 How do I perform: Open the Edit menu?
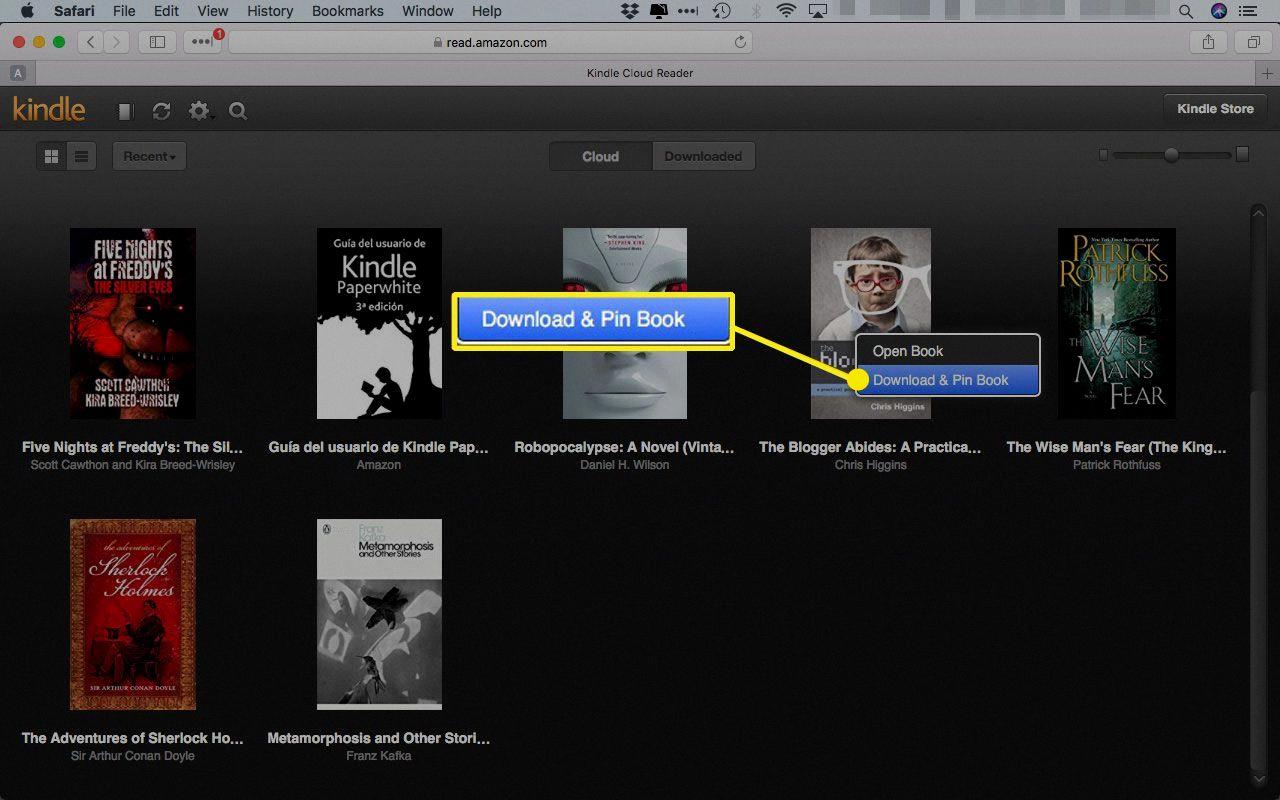pos(166,11)
